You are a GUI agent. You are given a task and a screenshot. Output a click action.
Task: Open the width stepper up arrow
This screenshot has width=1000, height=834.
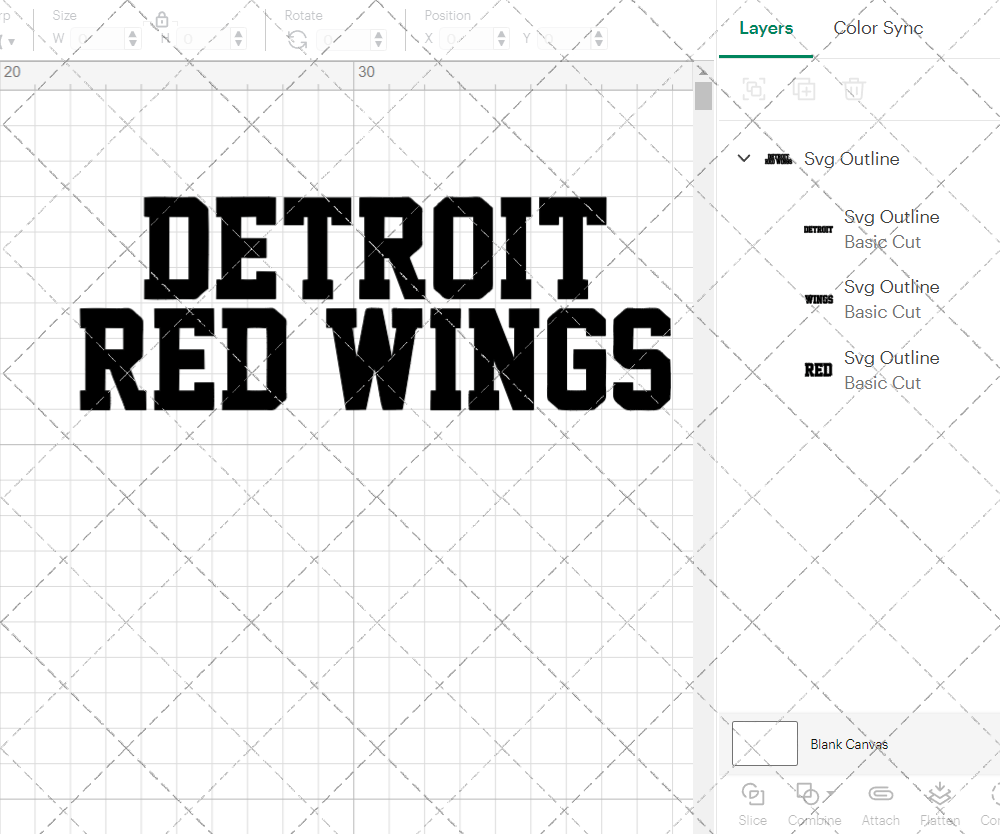[131, 32]
